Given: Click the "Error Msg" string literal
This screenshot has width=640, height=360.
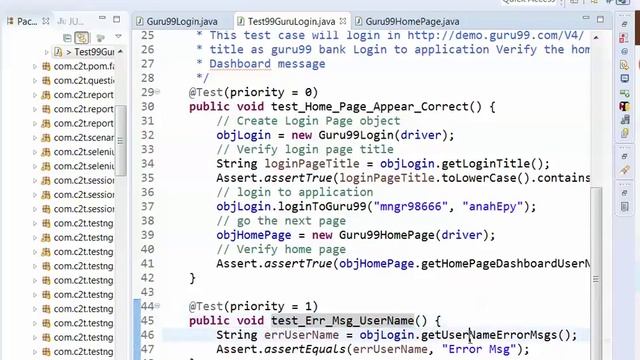Looking at the screenshot, I should click(x=479, y=350).
